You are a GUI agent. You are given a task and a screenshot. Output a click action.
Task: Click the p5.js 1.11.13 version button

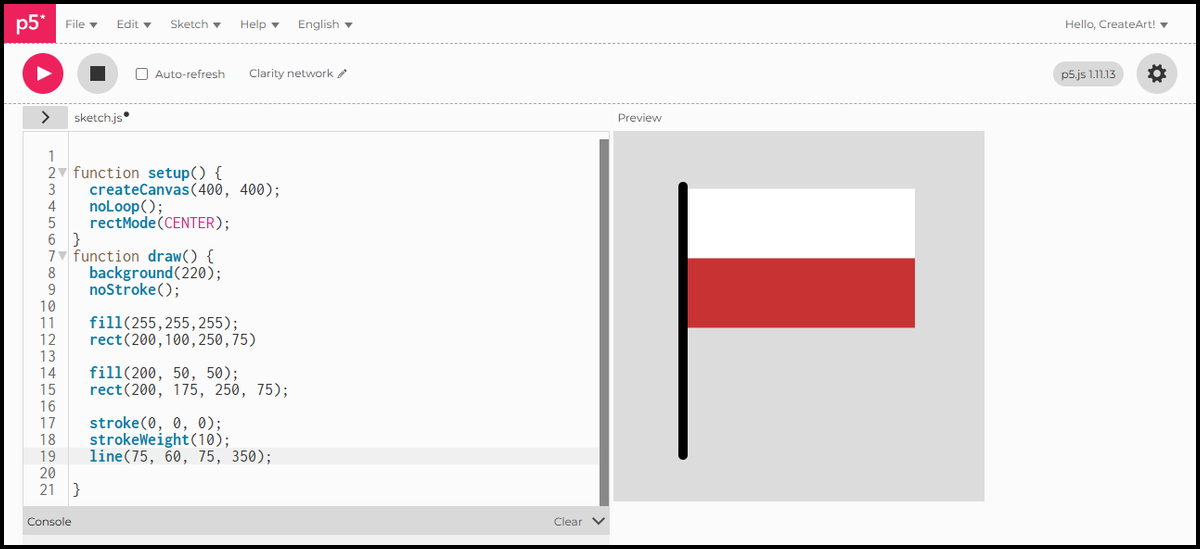(x=1088, y=74)
